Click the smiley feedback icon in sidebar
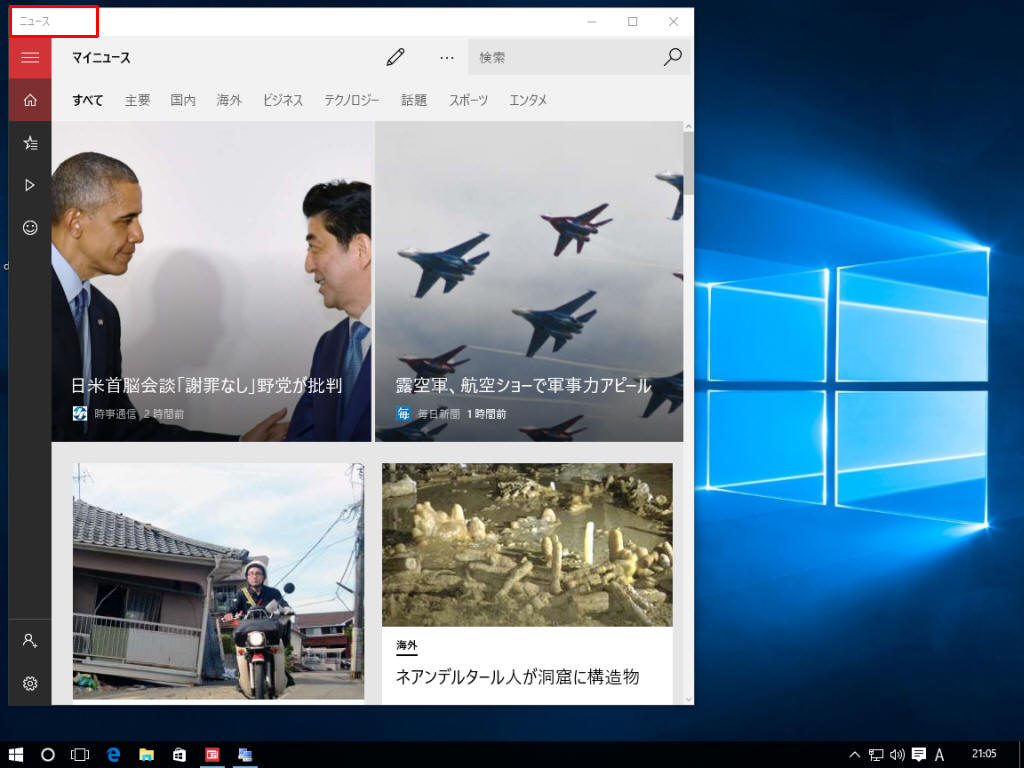The height and width of the screenshot is (768, 1024). pyautogui.click(x=30, y=227)
